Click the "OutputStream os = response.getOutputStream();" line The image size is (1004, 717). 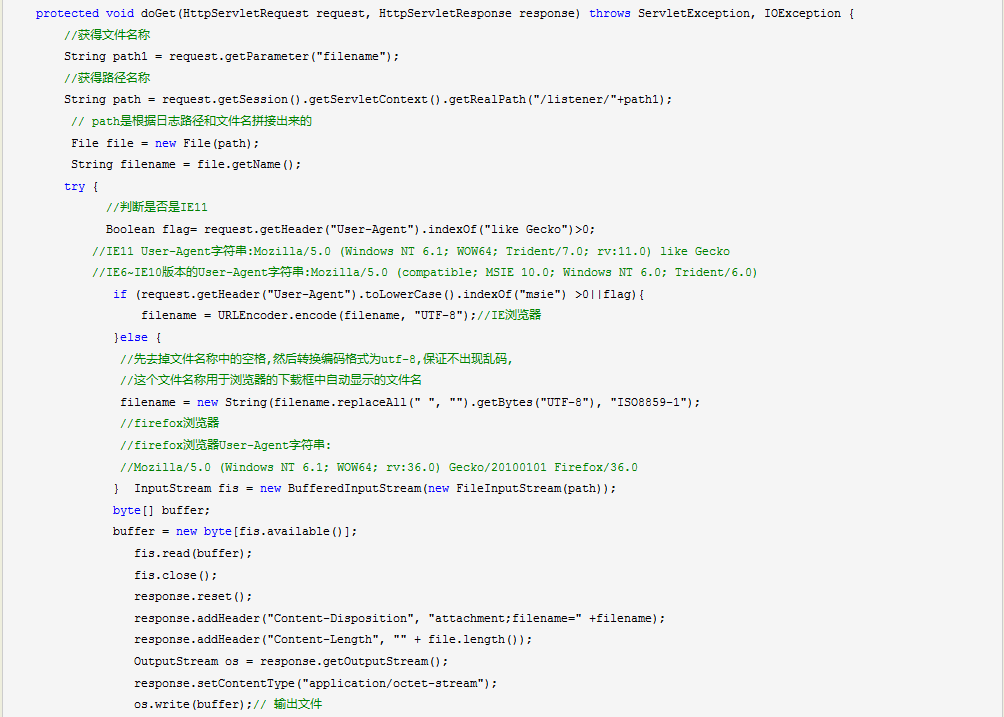(x=291, y=661)
